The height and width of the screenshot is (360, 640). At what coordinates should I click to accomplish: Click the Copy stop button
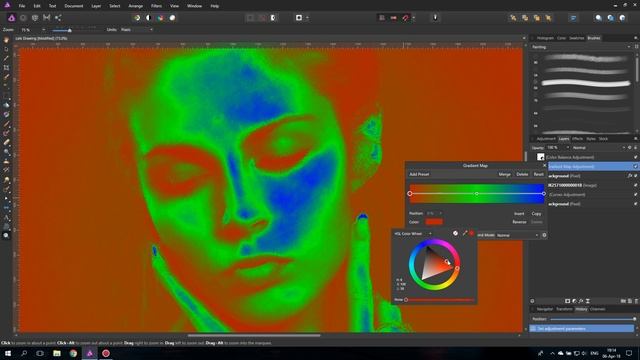[536, 213]
